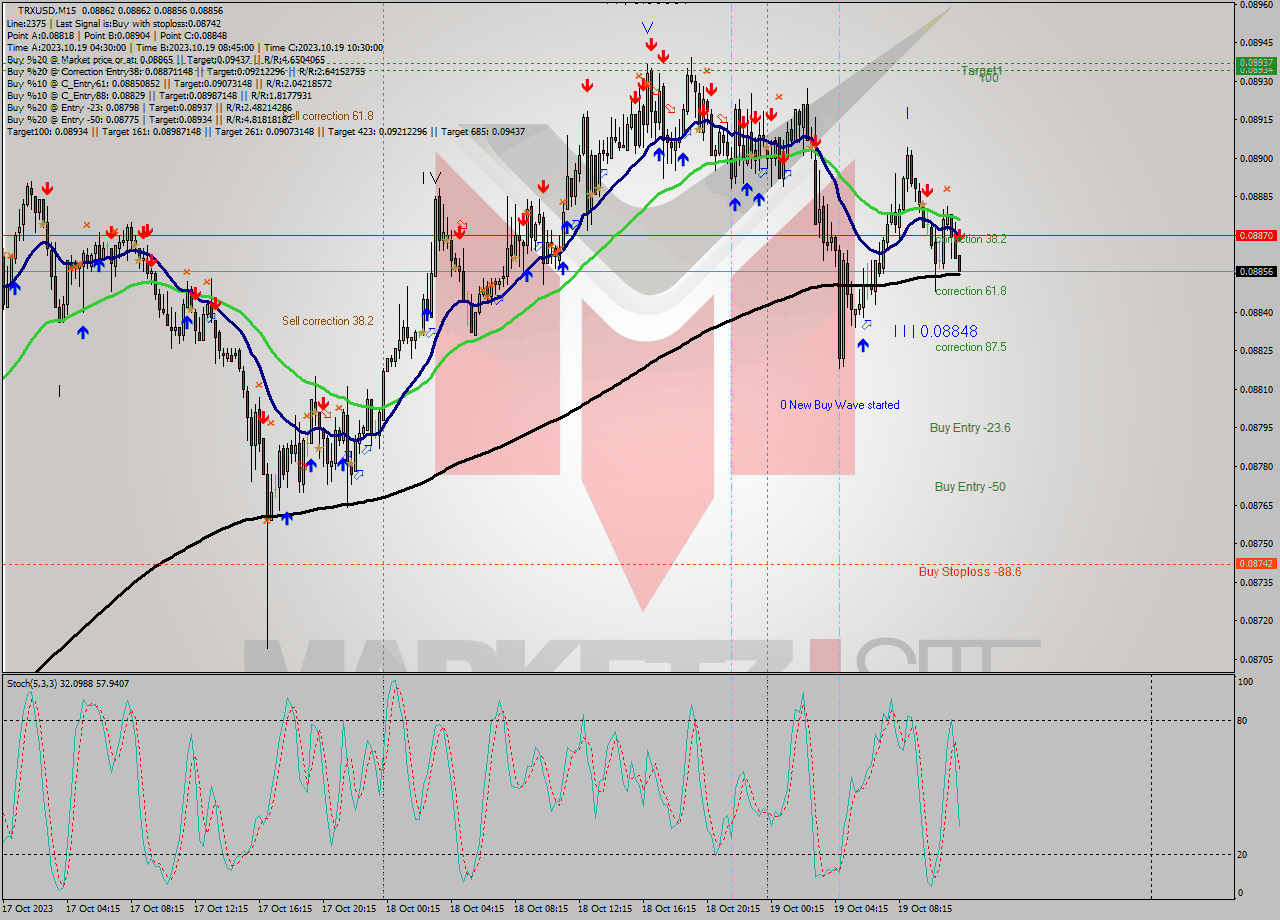This screenshot has height=920, width=1280.
Task: Click the 0.08915 price axis label
Action: click(x=1256, y=120)
